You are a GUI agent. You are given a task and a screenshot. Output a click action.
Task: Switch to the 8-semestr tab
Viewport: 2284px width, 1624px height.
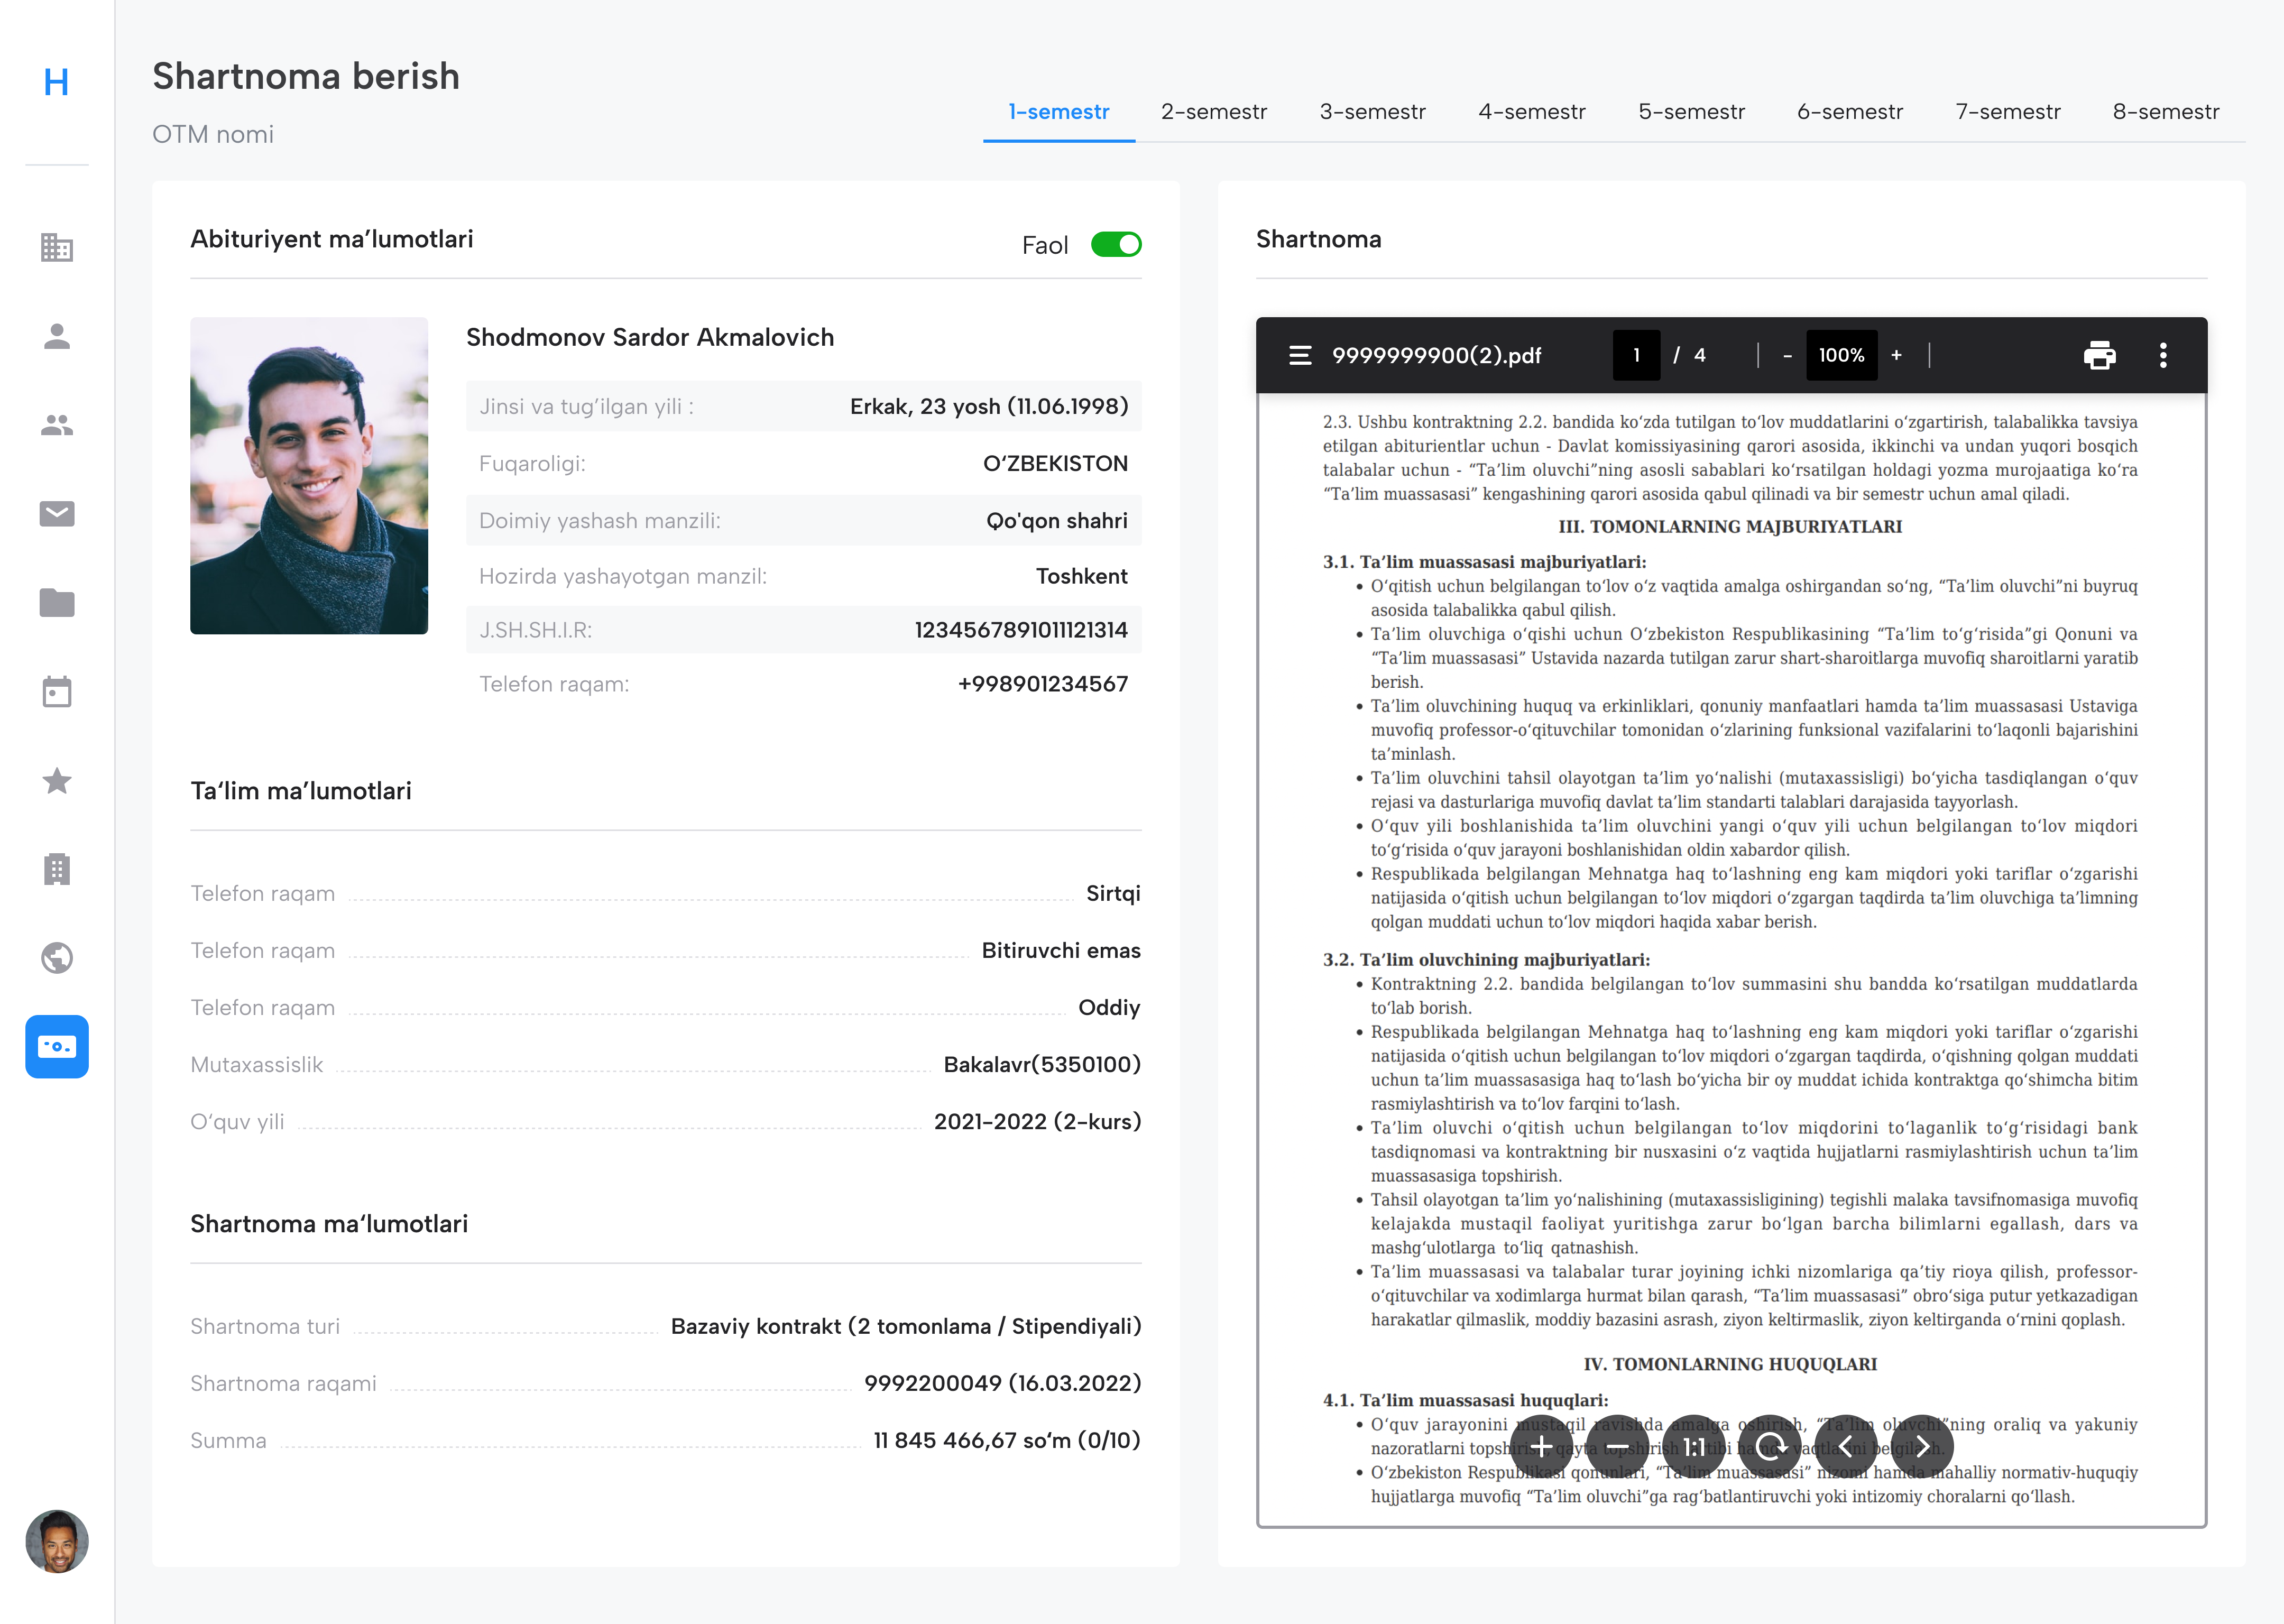(2165, 112)
